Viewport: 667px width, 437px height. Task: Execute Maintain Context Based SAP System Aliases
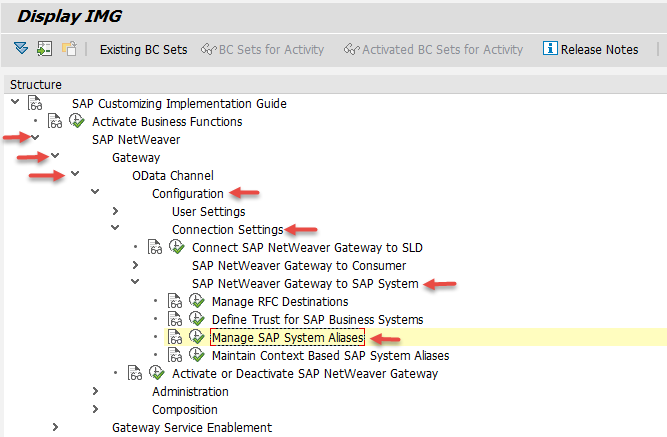[197, 356]
